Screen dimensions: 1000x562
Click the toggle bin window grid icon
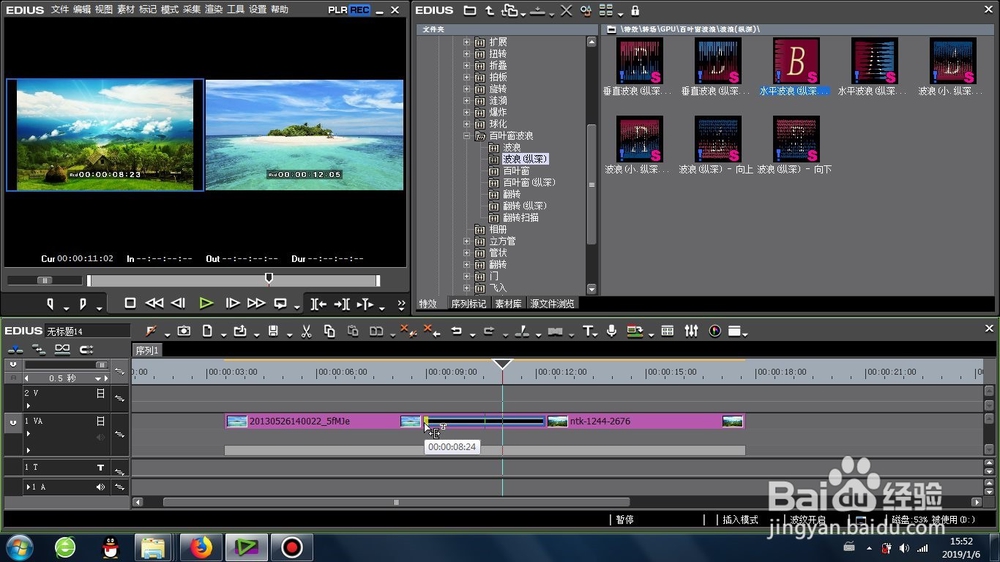(667, 331)
